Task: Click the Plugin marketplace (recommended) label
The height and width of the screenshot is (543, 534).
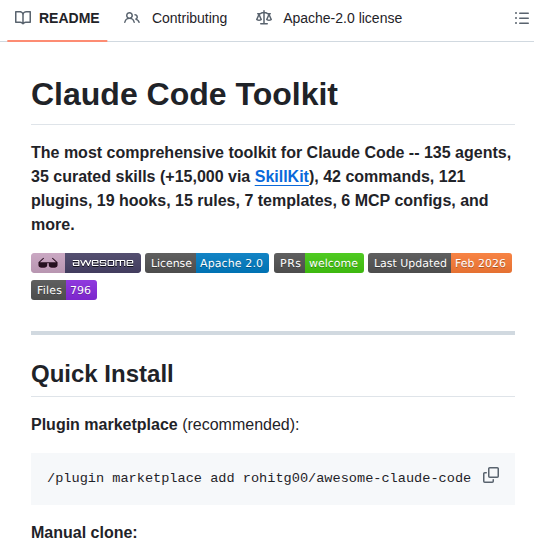Action: click(165, 425)
